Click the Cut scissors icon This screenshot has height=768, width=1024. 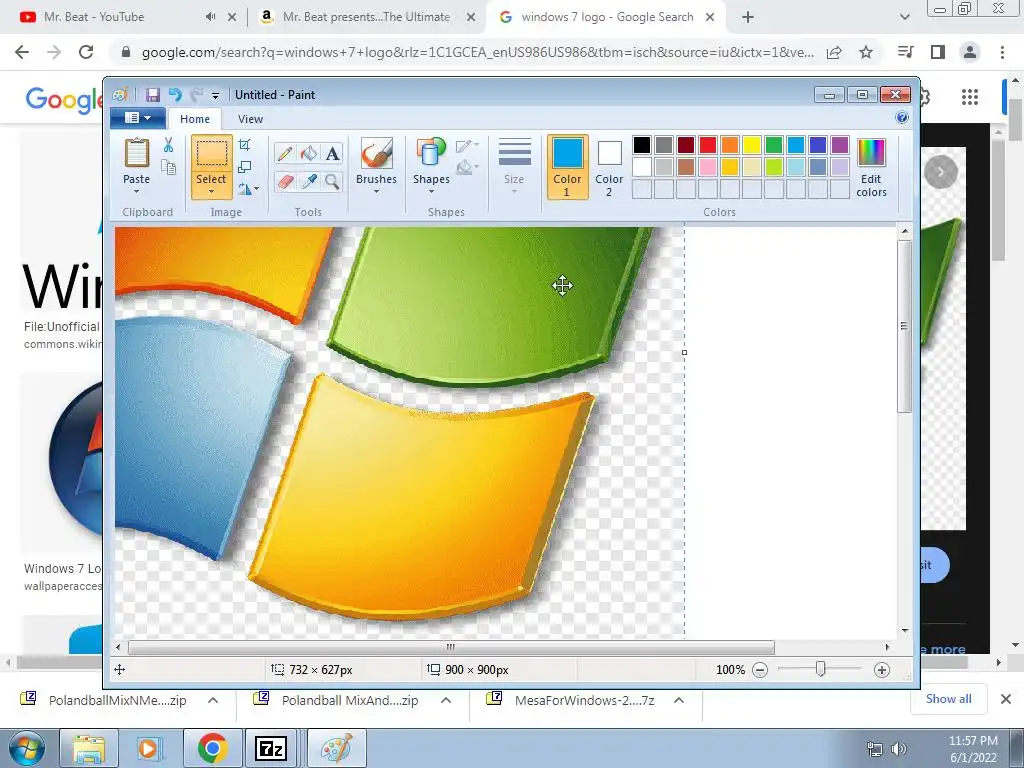(168, 145)
